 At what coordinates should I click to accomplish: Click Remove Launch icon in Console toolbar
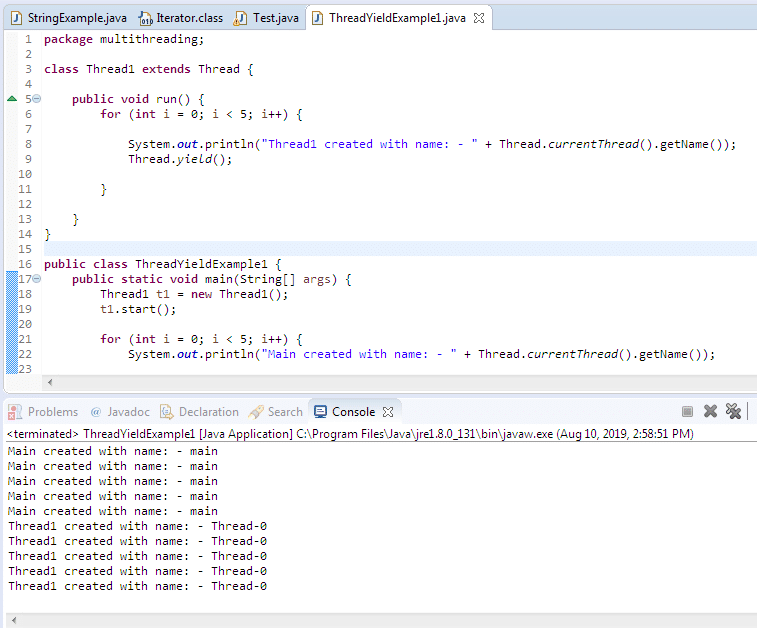tap(711, 411)
